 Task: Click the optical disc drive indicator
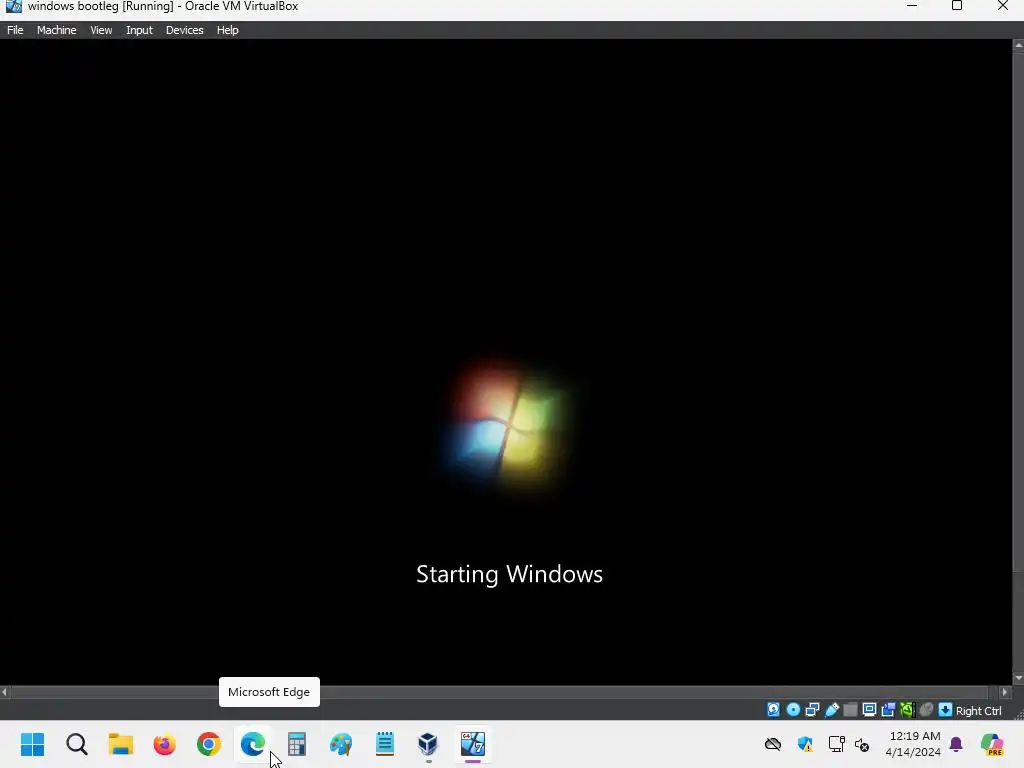pyautogui.click(x=793, y=710)
